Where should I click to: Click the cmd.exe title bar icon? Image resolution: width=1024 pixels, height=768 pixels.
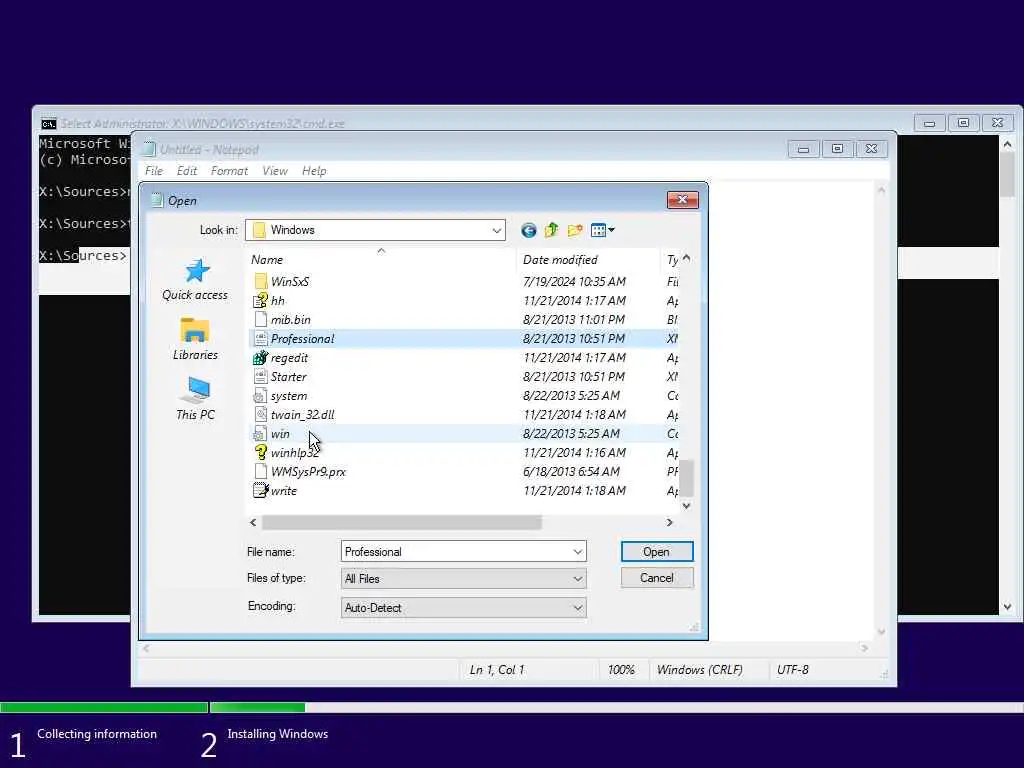click(x=49, y=123)
